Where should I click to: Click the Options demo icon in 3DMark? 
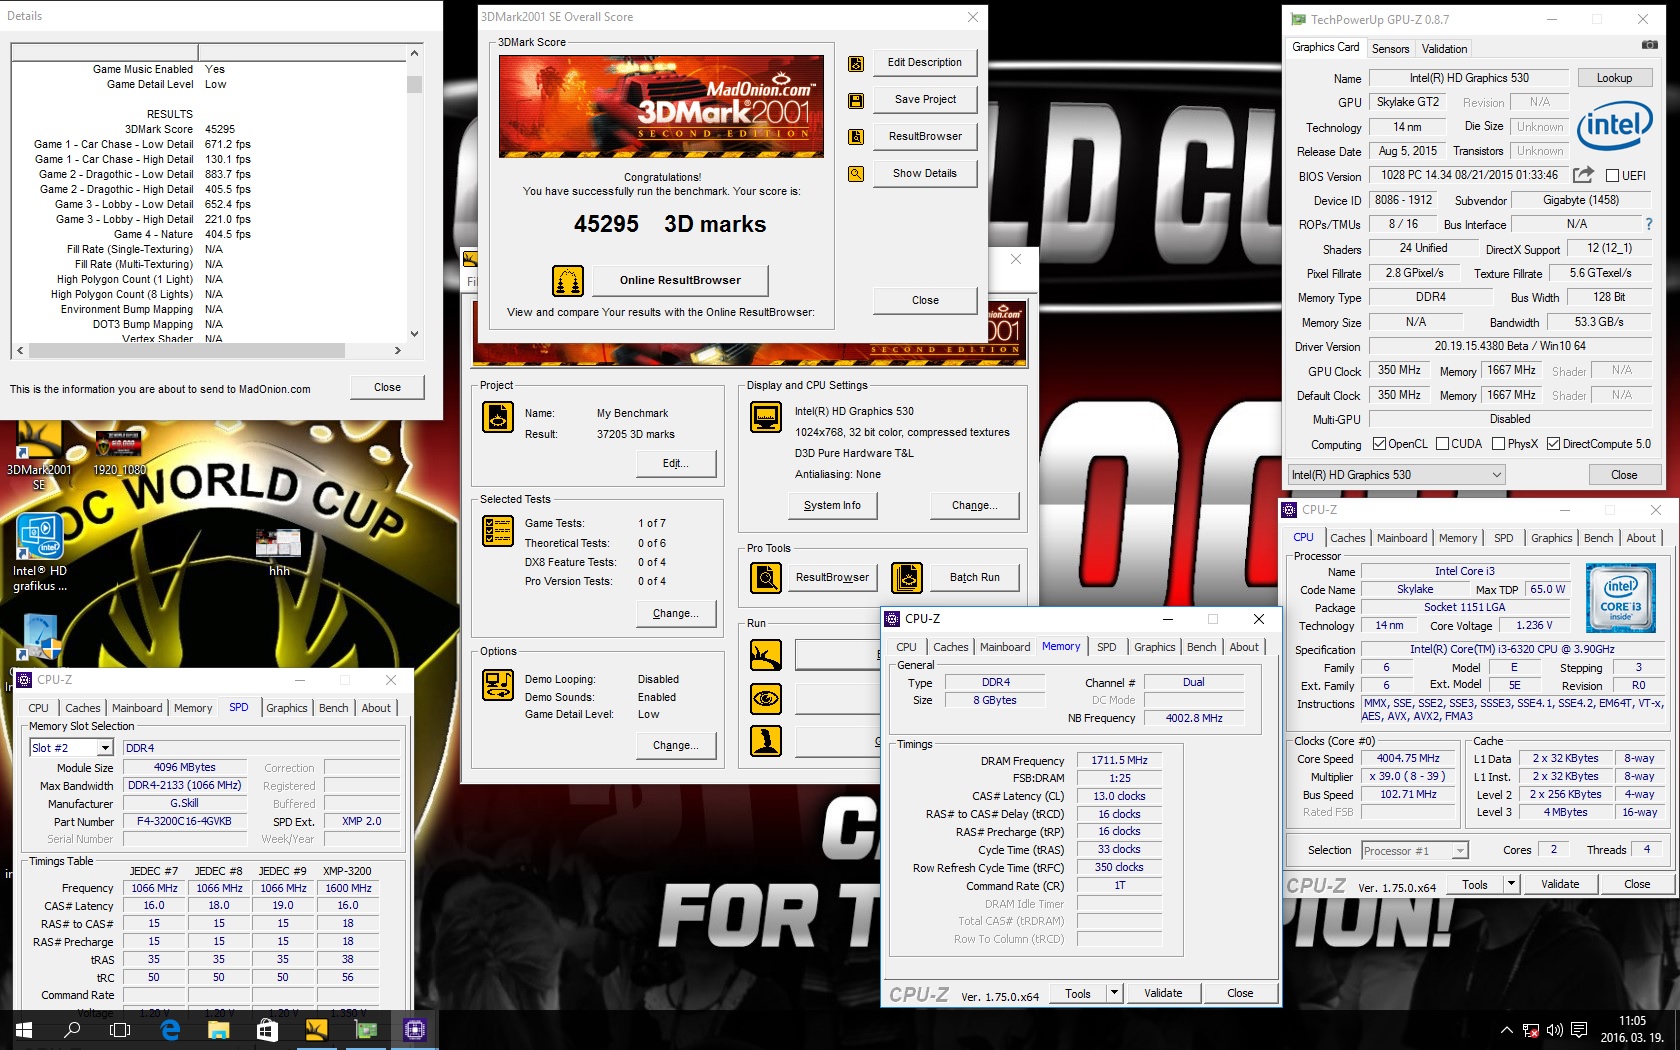click(x=498, y=685)
